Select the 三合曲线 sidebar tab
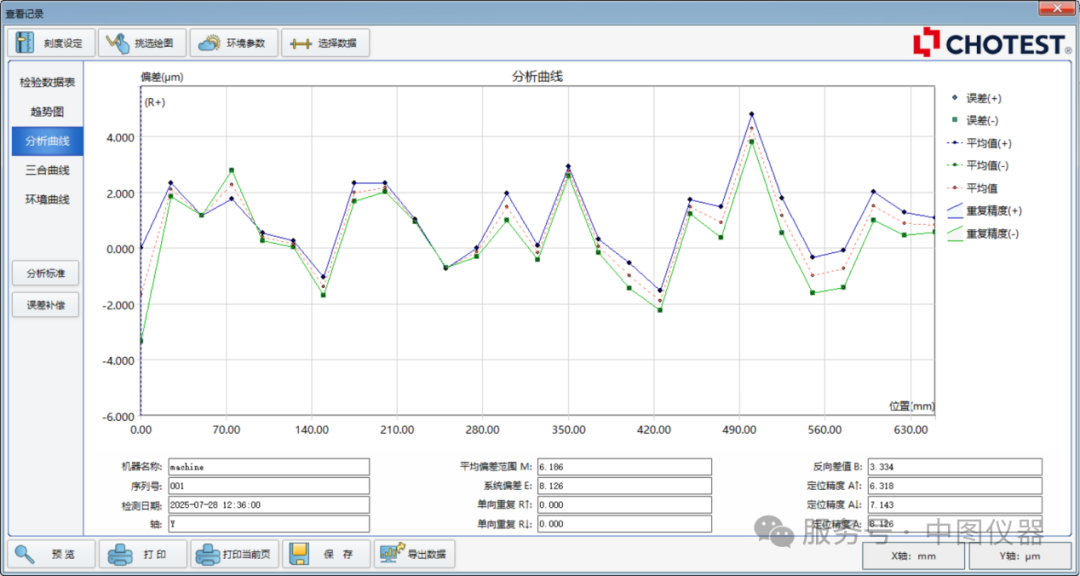This screenshot has width=1080, height=576. [x=47, y=170]
